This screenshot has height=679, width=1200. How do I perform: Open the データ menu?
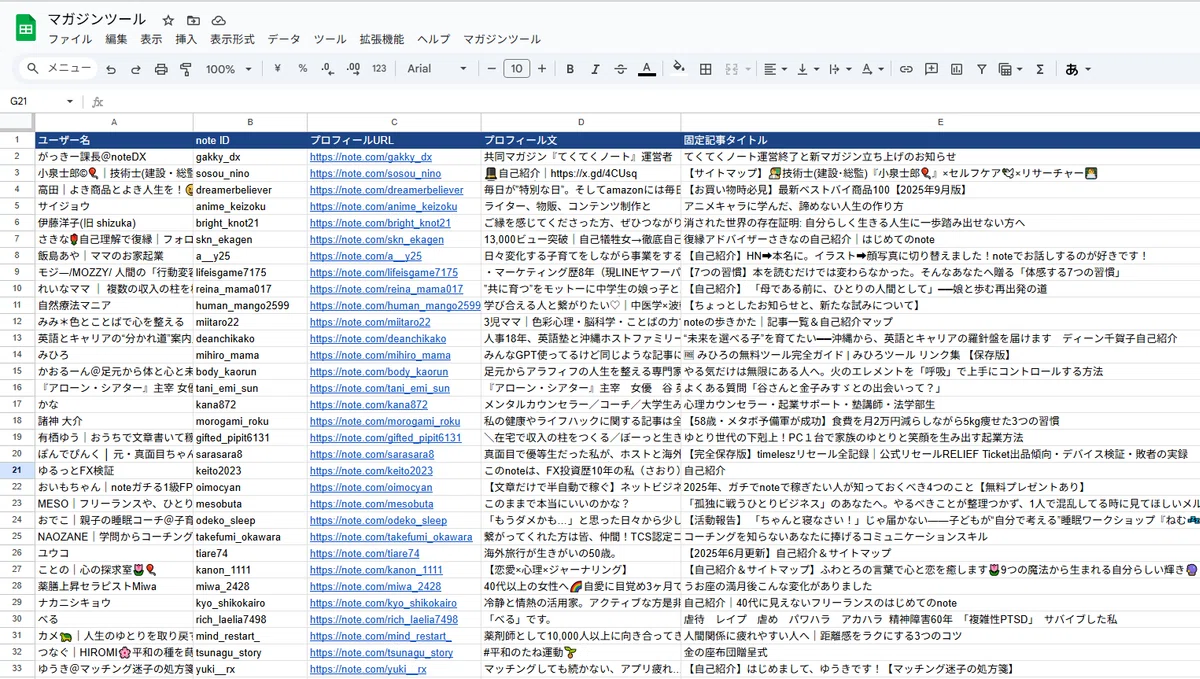283,39
